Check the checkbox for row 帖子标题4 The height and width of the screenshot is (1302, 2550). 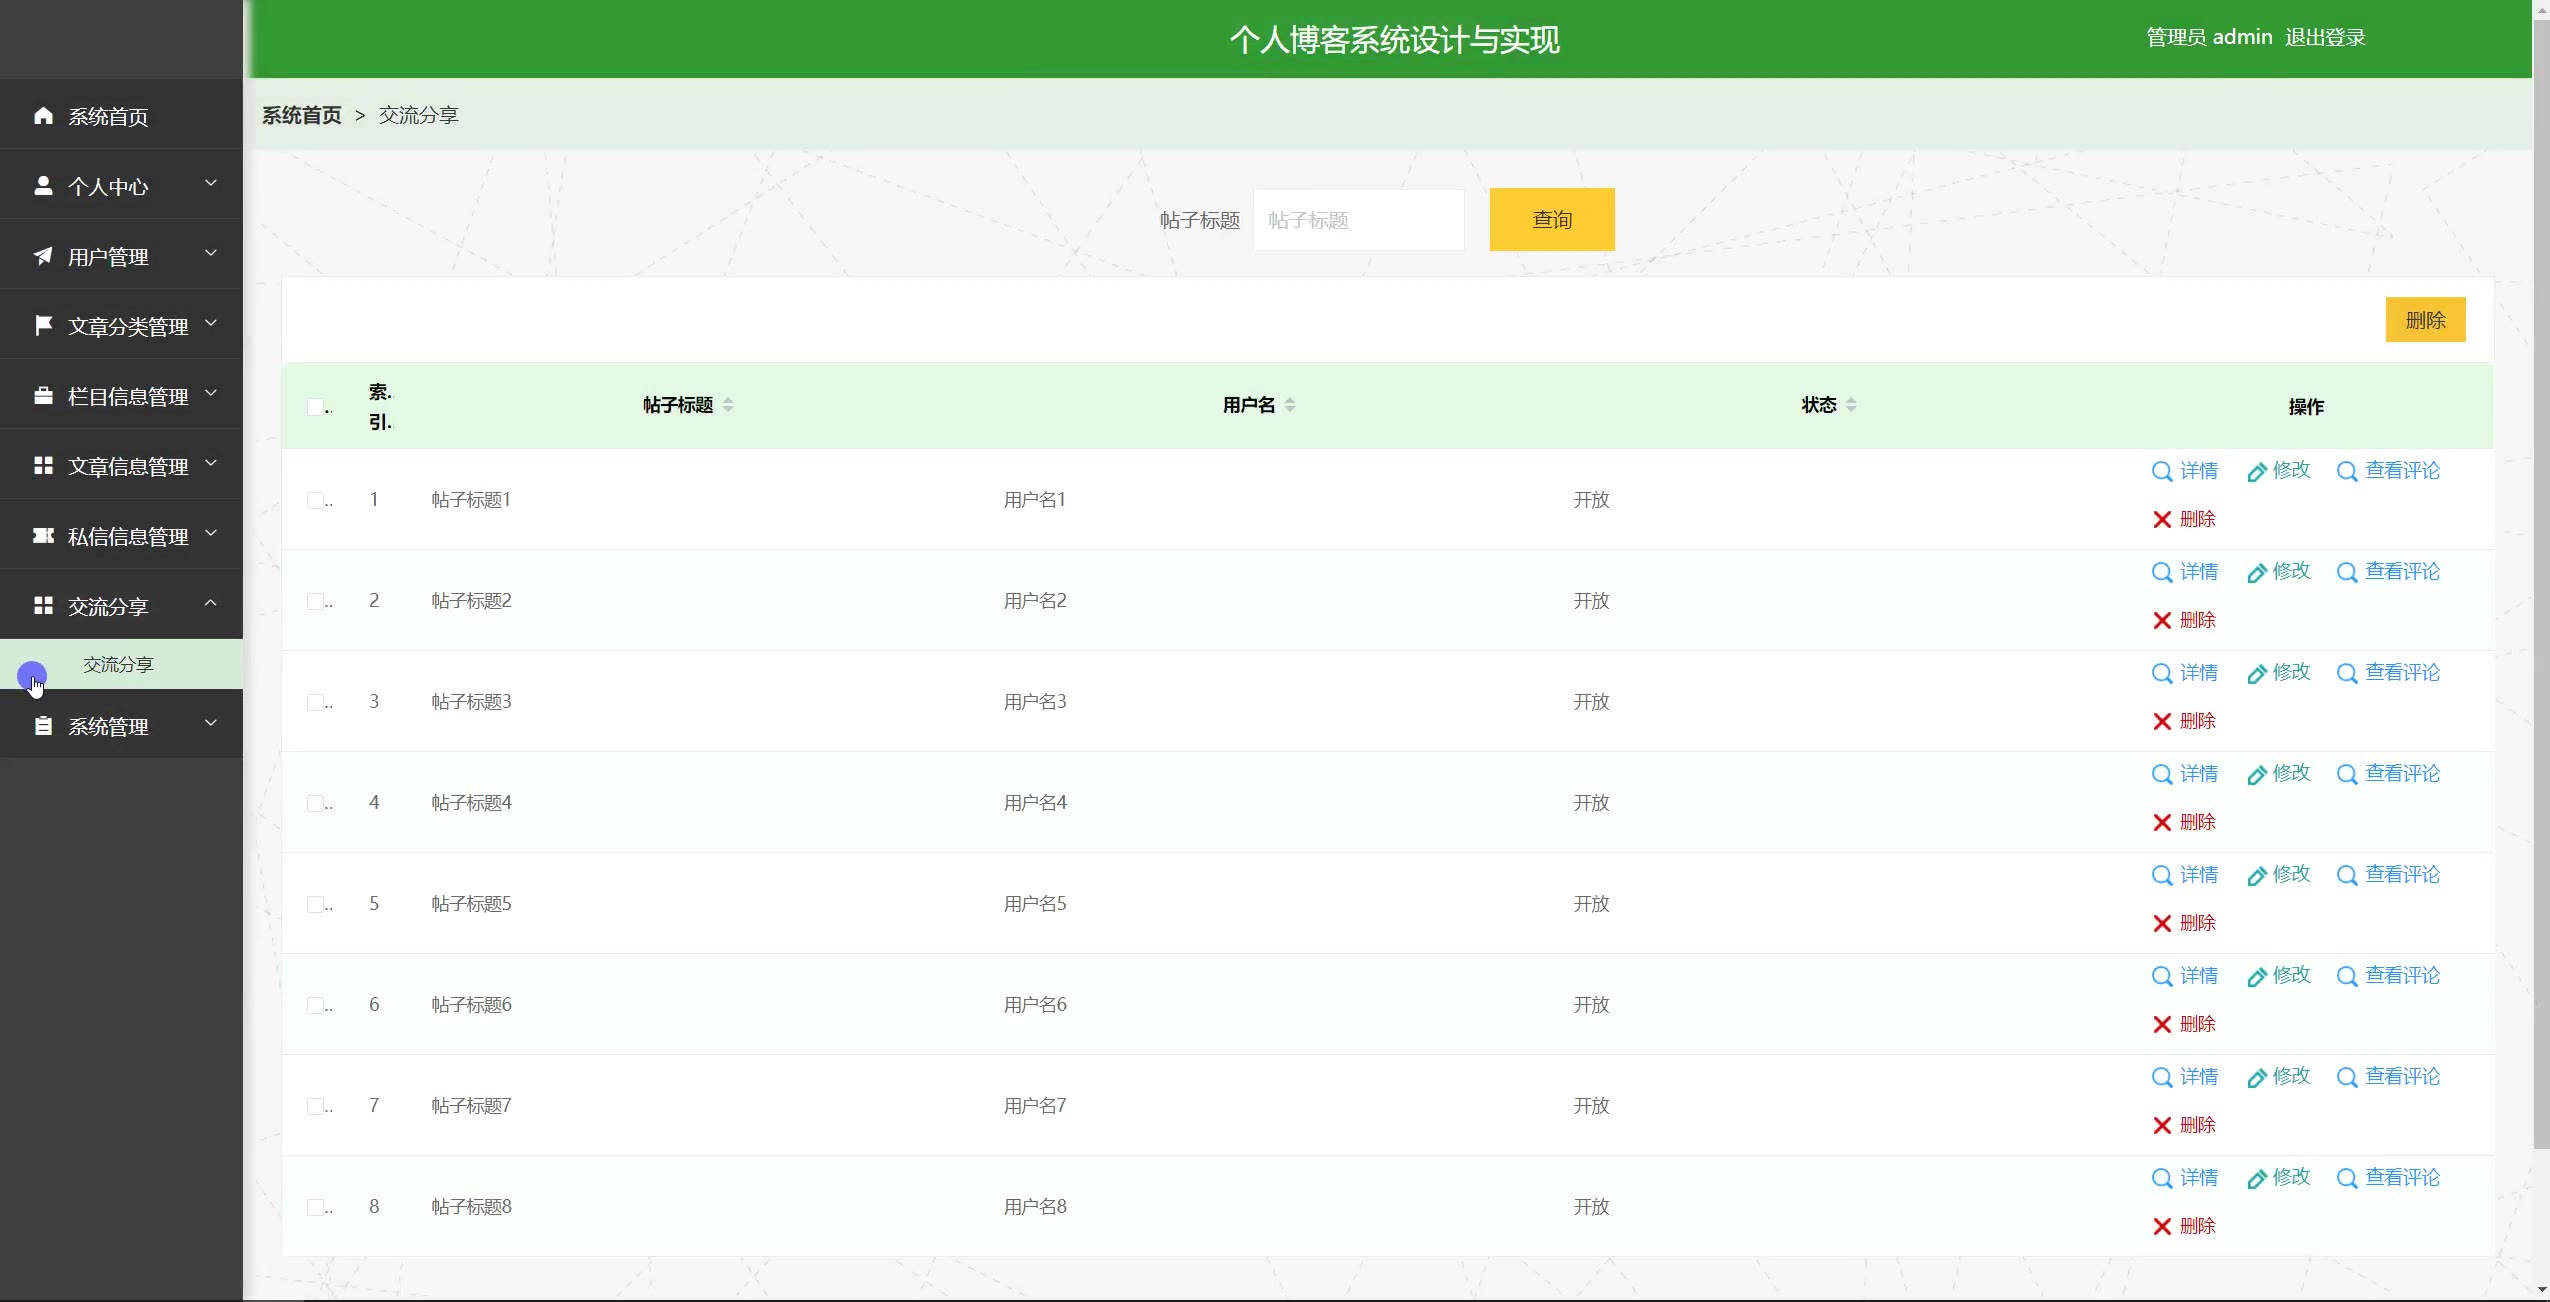315,803
